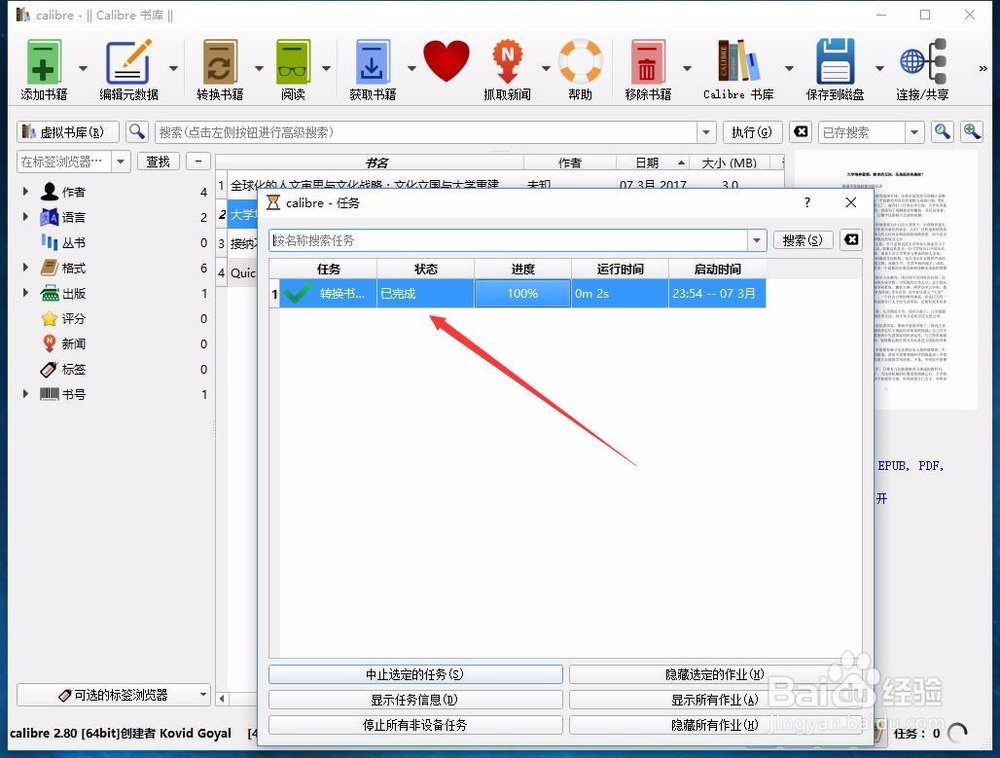Click the Connect/share globe icon
1000x758 pixels.
coord(923,61)
